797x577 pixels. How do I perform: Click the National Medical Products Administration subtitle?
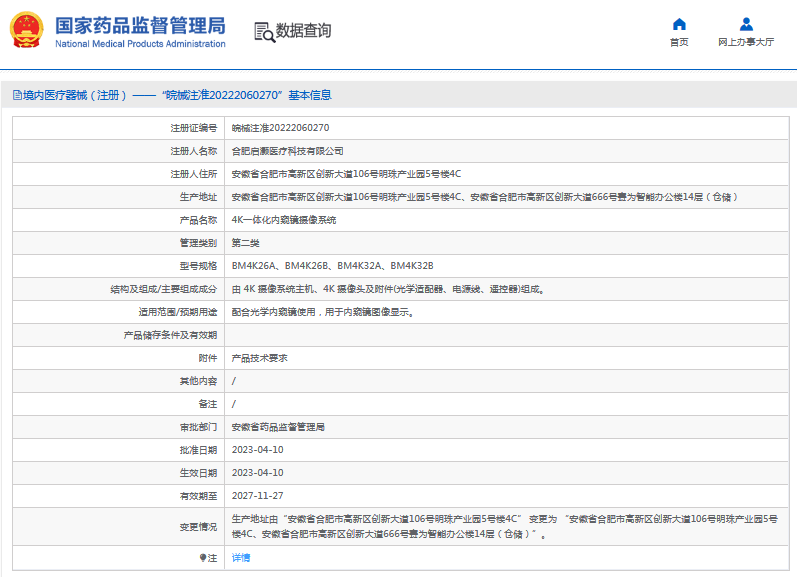tap(140, 44)
